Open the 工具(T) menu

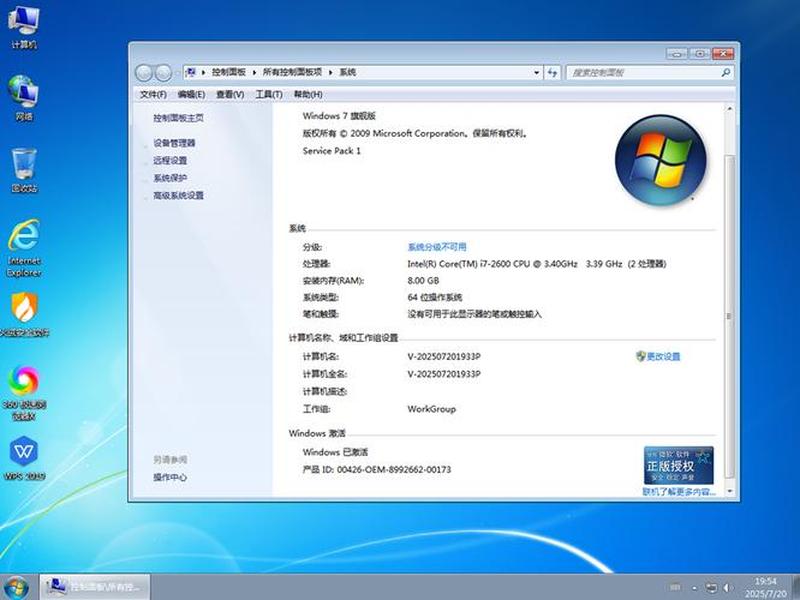click(x=269, y=94)
